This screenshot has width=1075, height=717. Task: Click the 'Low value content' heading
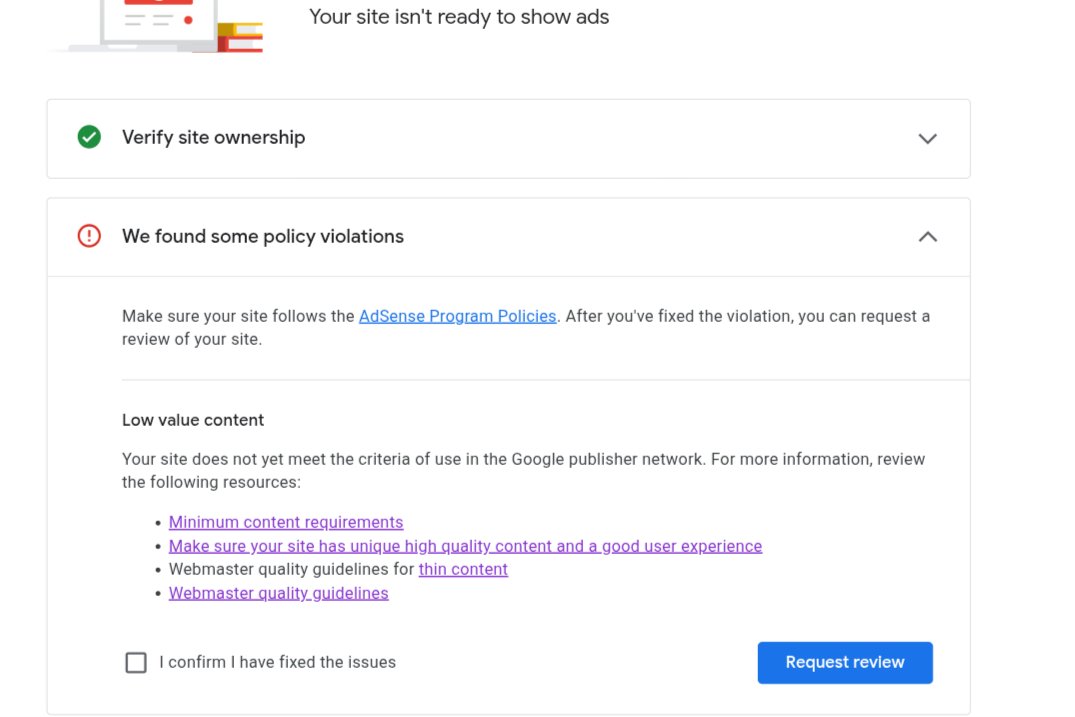tap(193, 420)
